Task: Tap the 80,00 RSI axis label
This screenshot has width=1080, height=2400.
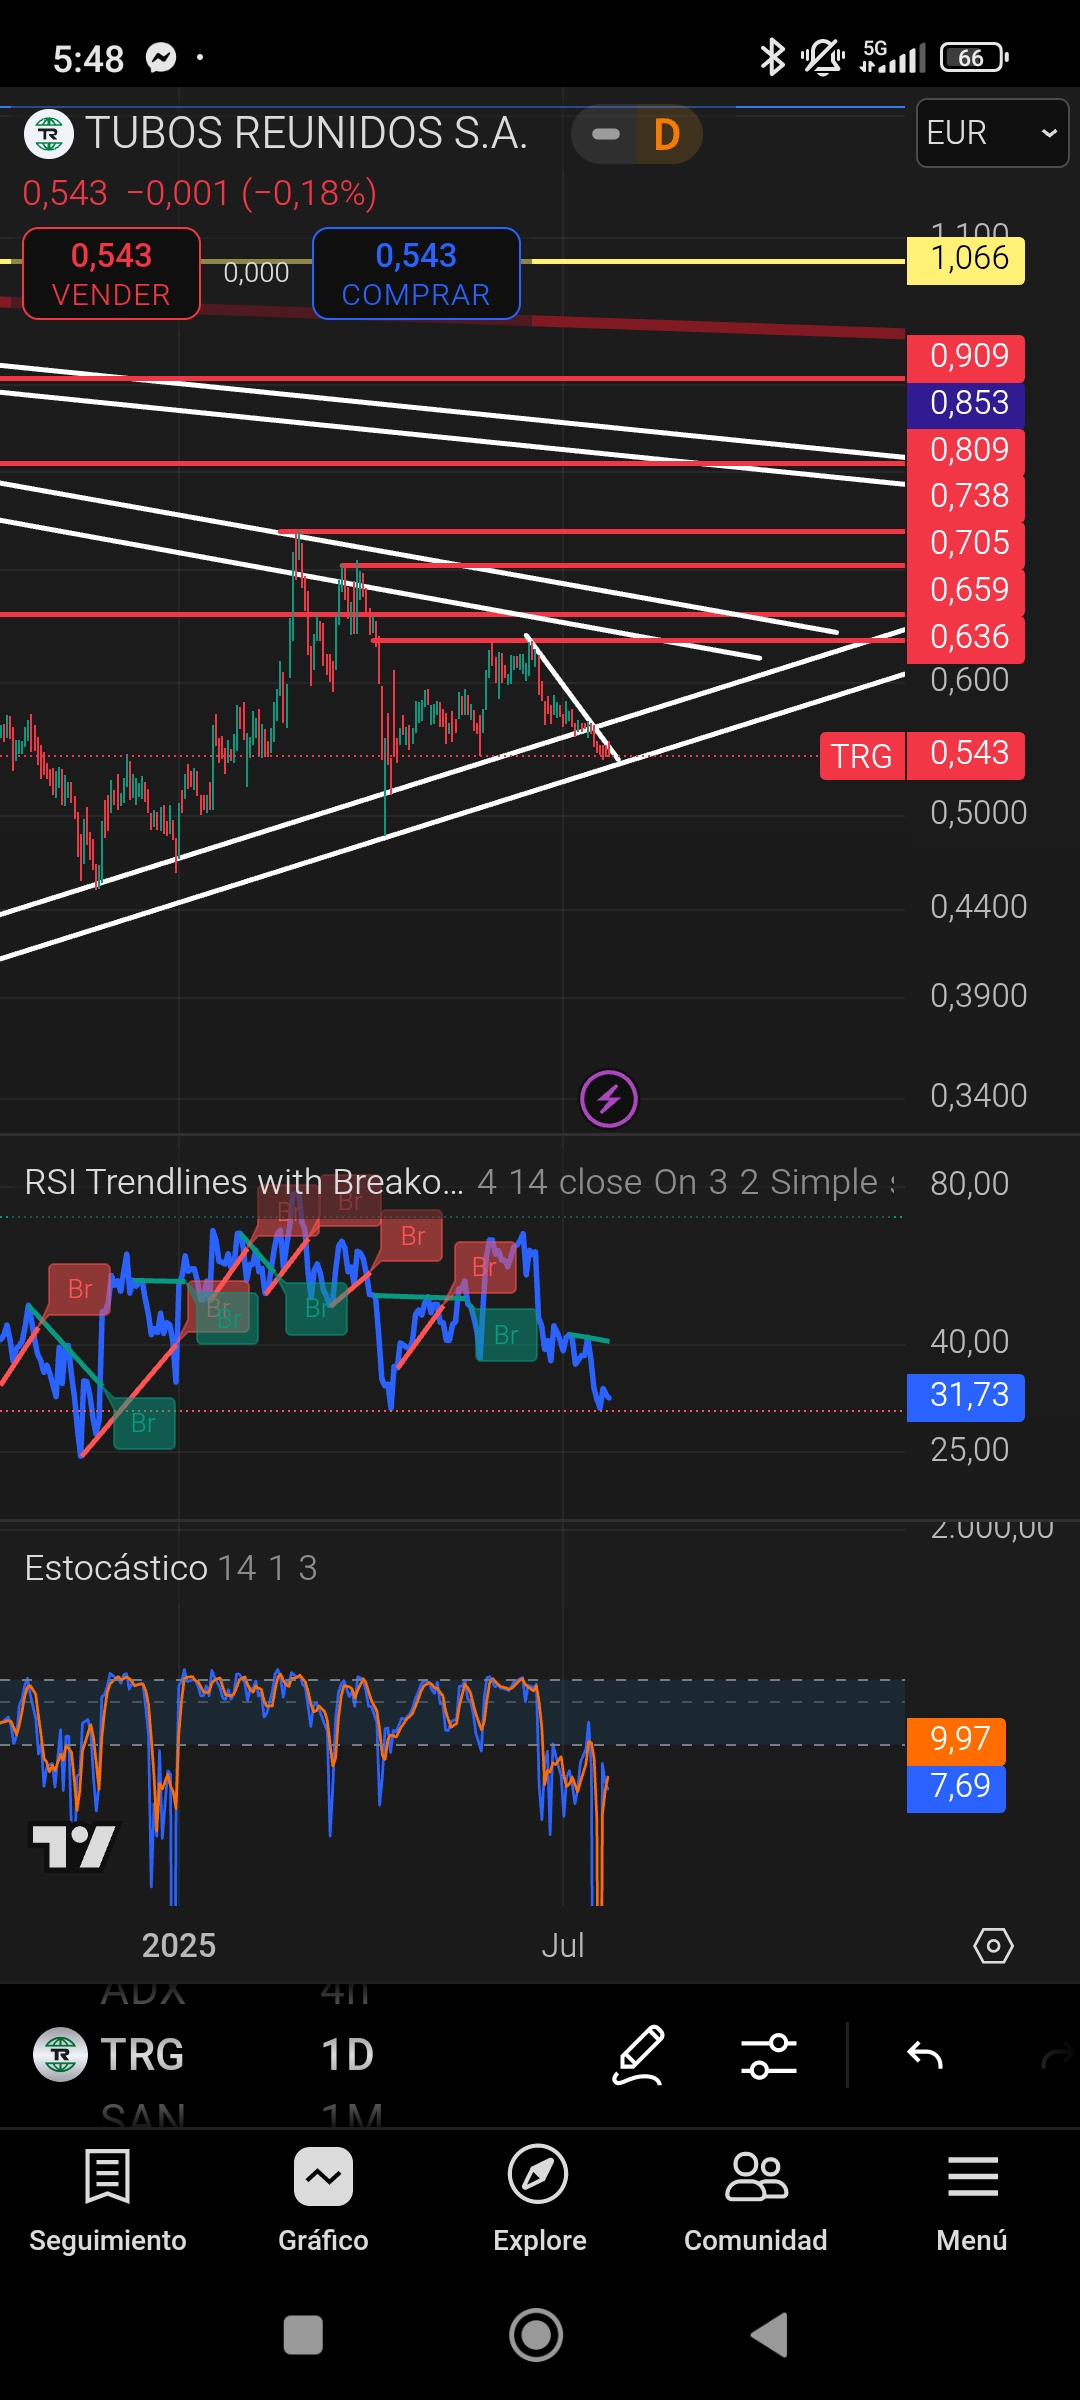Action: tap(969, 1184)
